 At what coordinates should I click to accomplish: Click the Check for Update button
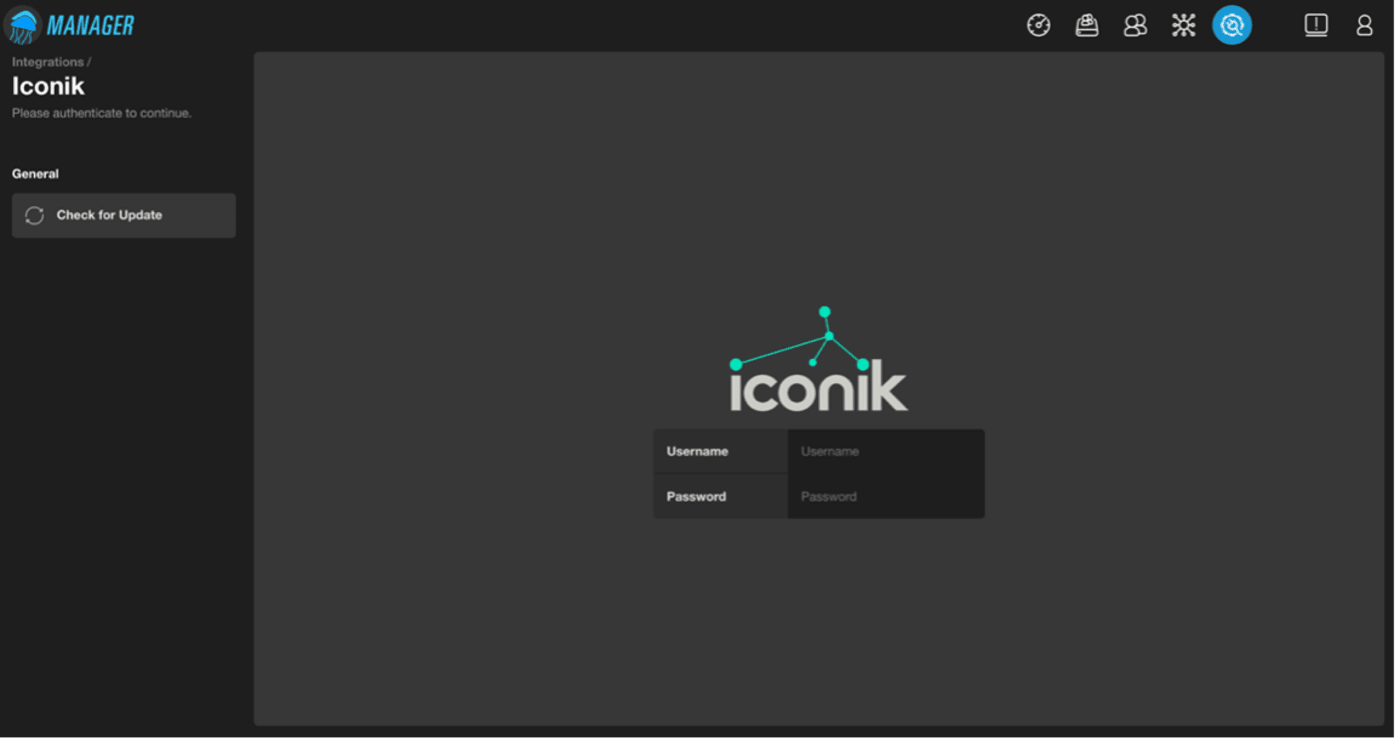(124, 216)
